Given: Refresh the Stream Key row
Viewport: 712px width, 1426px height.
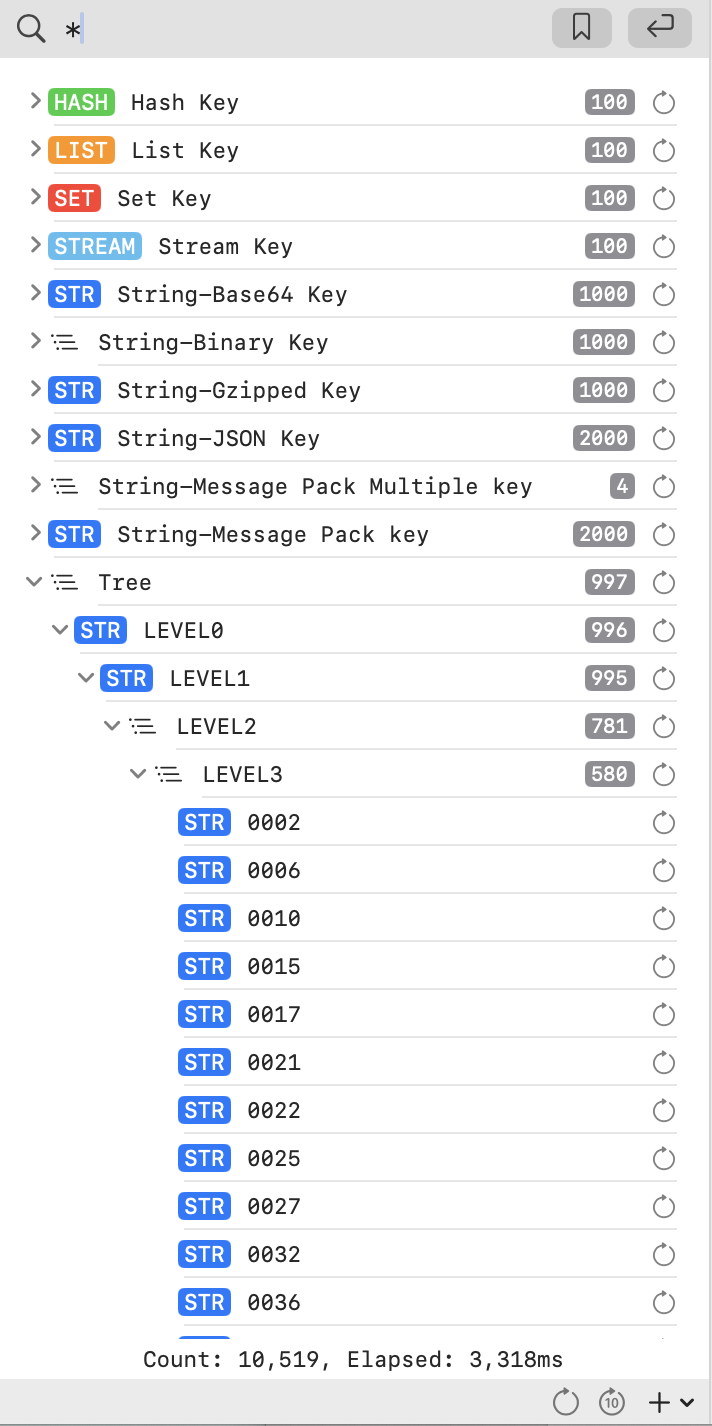Looking at the screenshot, I should (x=664, y=246).
